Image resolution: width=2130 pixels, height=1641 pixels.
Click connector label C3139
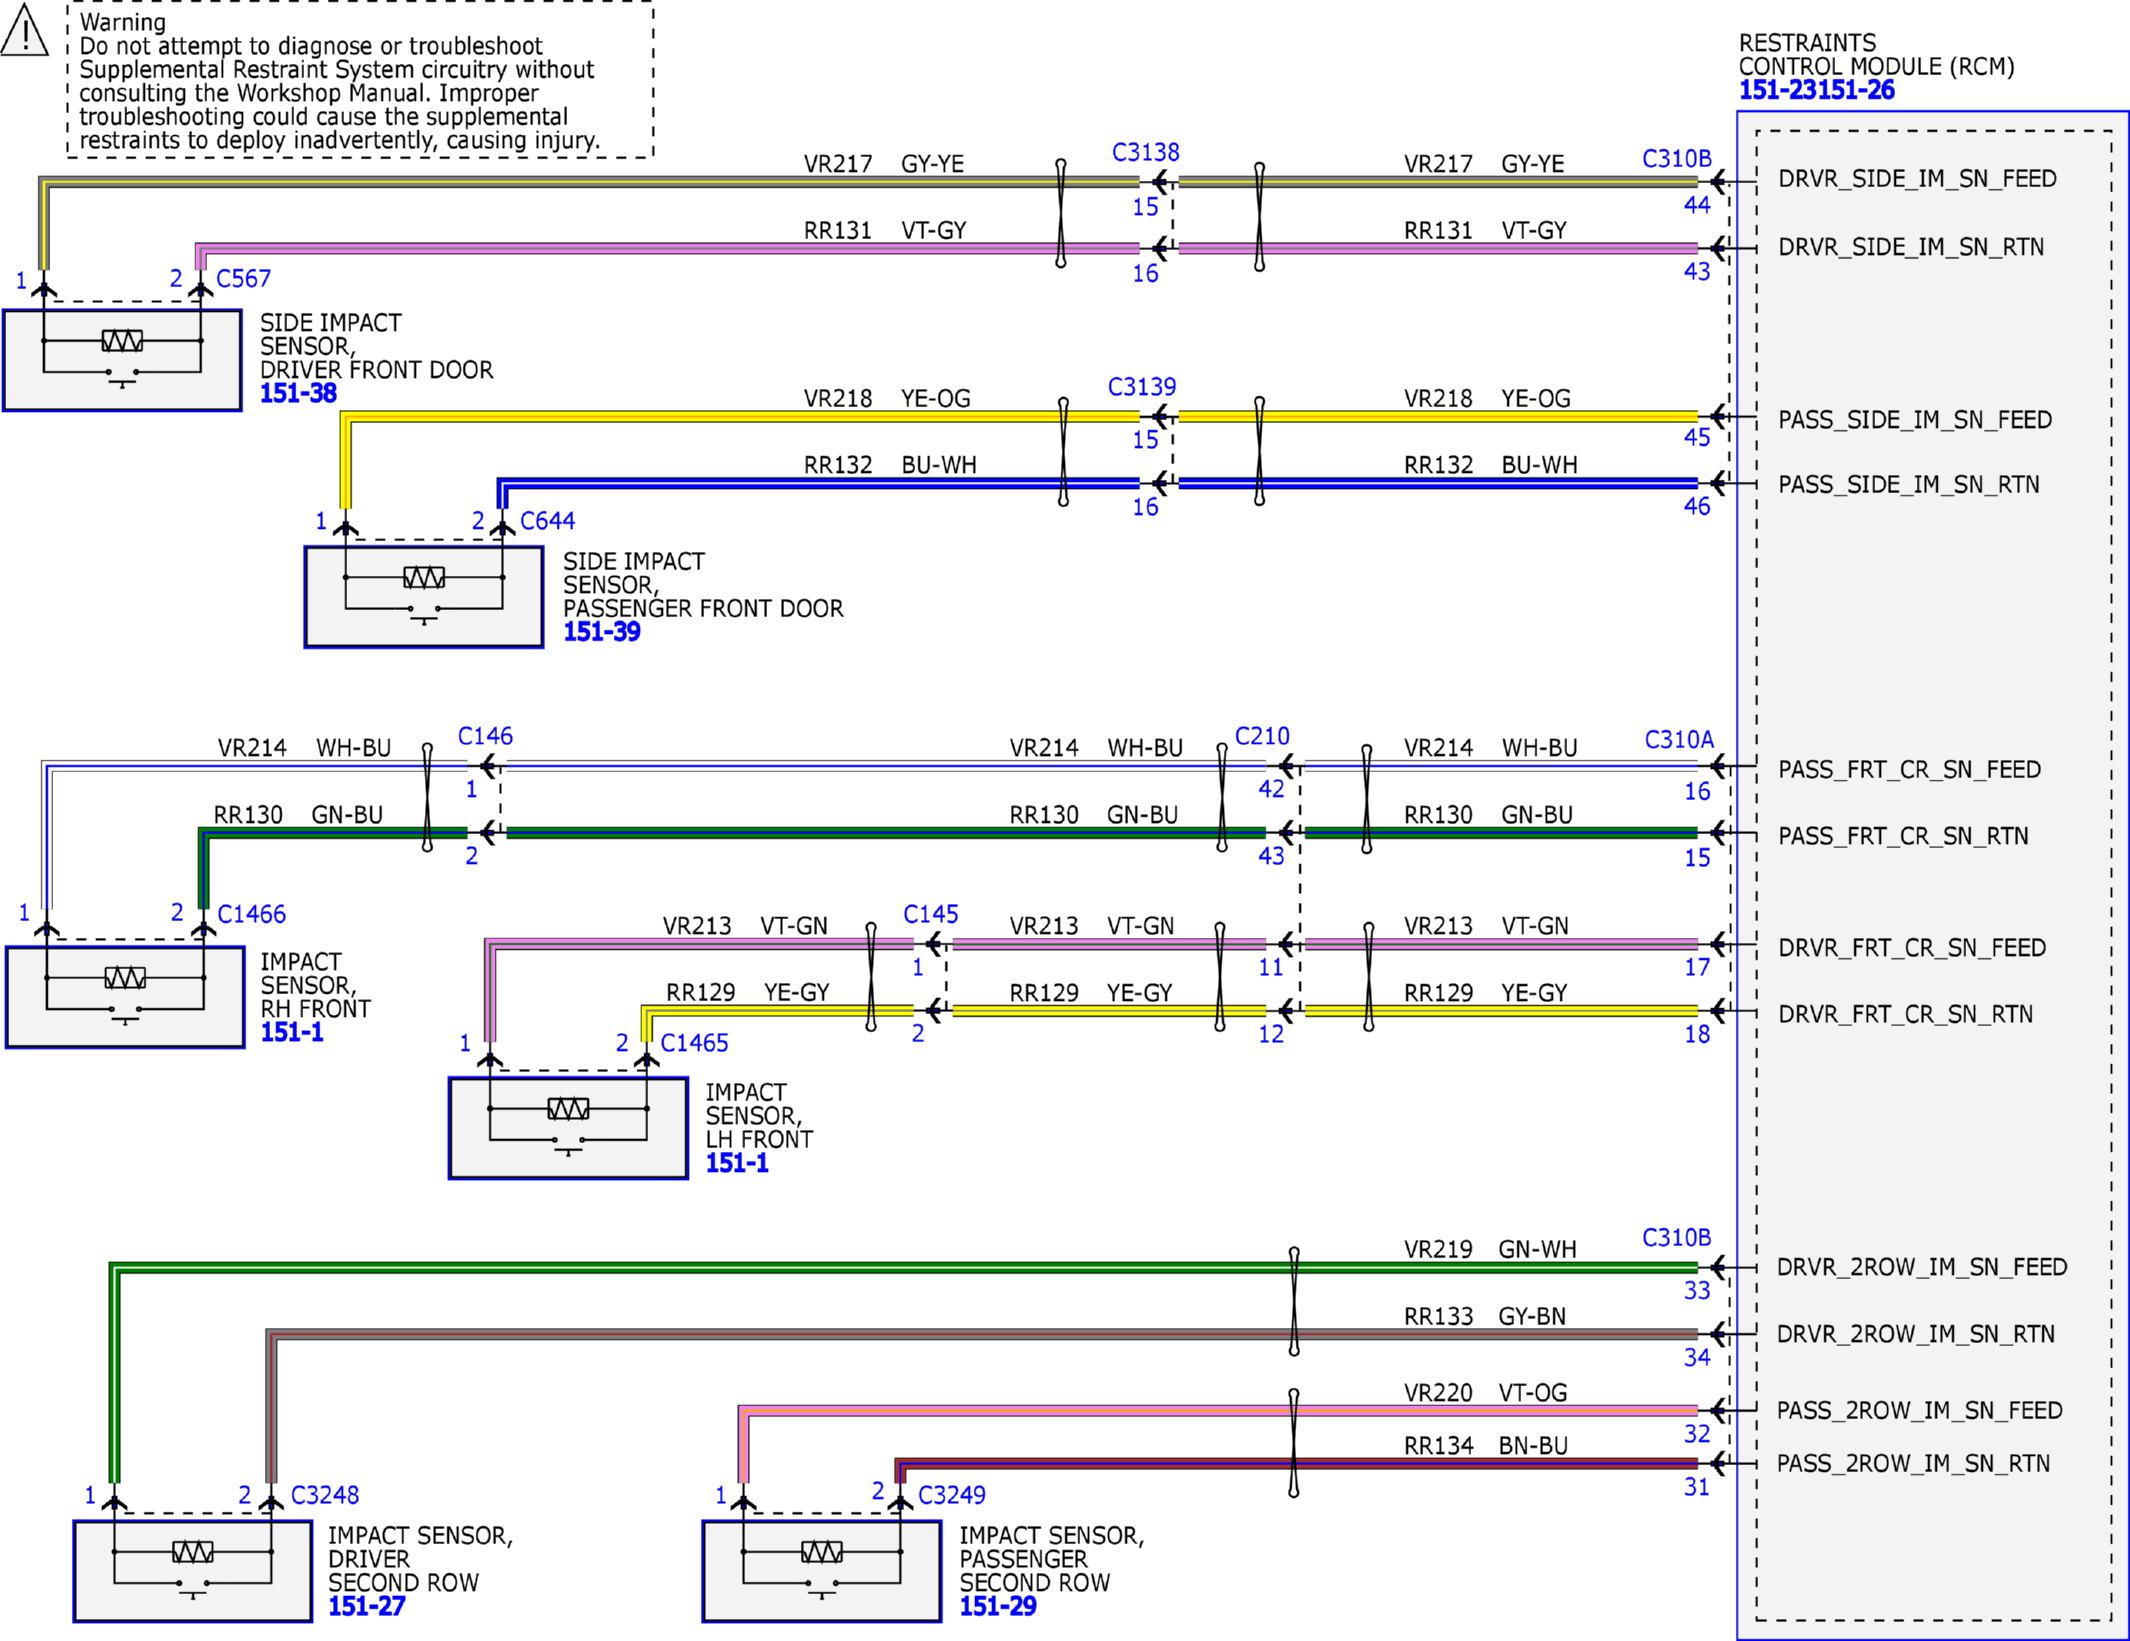1142,387
